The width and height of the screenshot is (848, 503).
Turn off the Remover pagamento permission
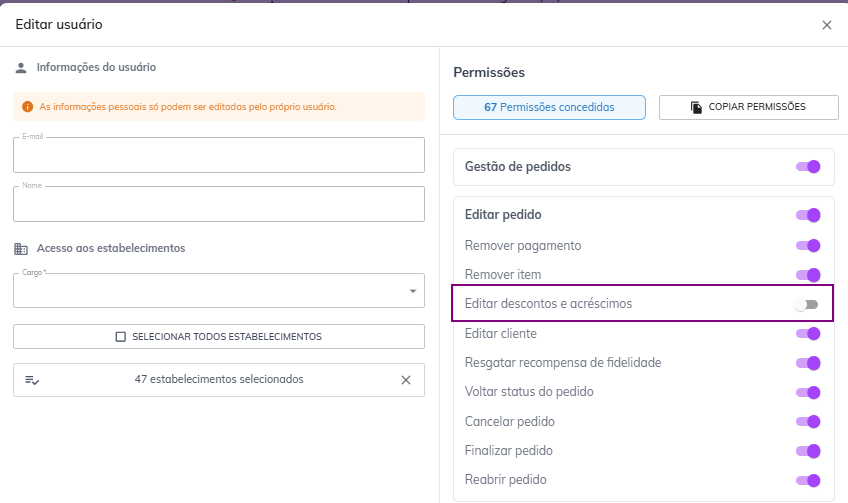(808, 246)
